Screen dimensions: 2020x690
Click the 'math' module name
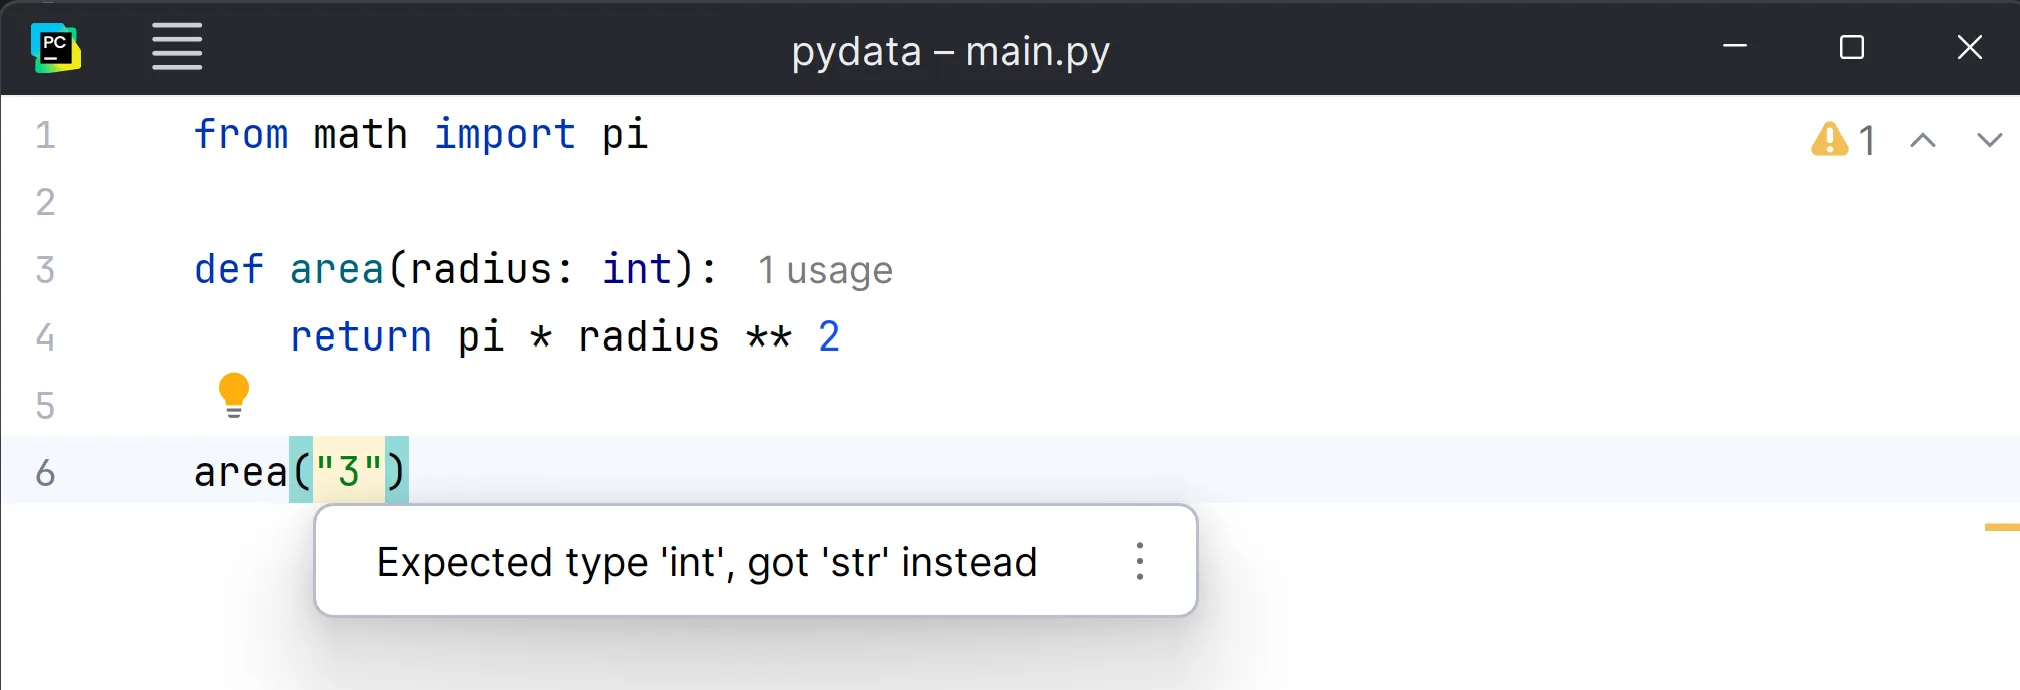(360, 134)
